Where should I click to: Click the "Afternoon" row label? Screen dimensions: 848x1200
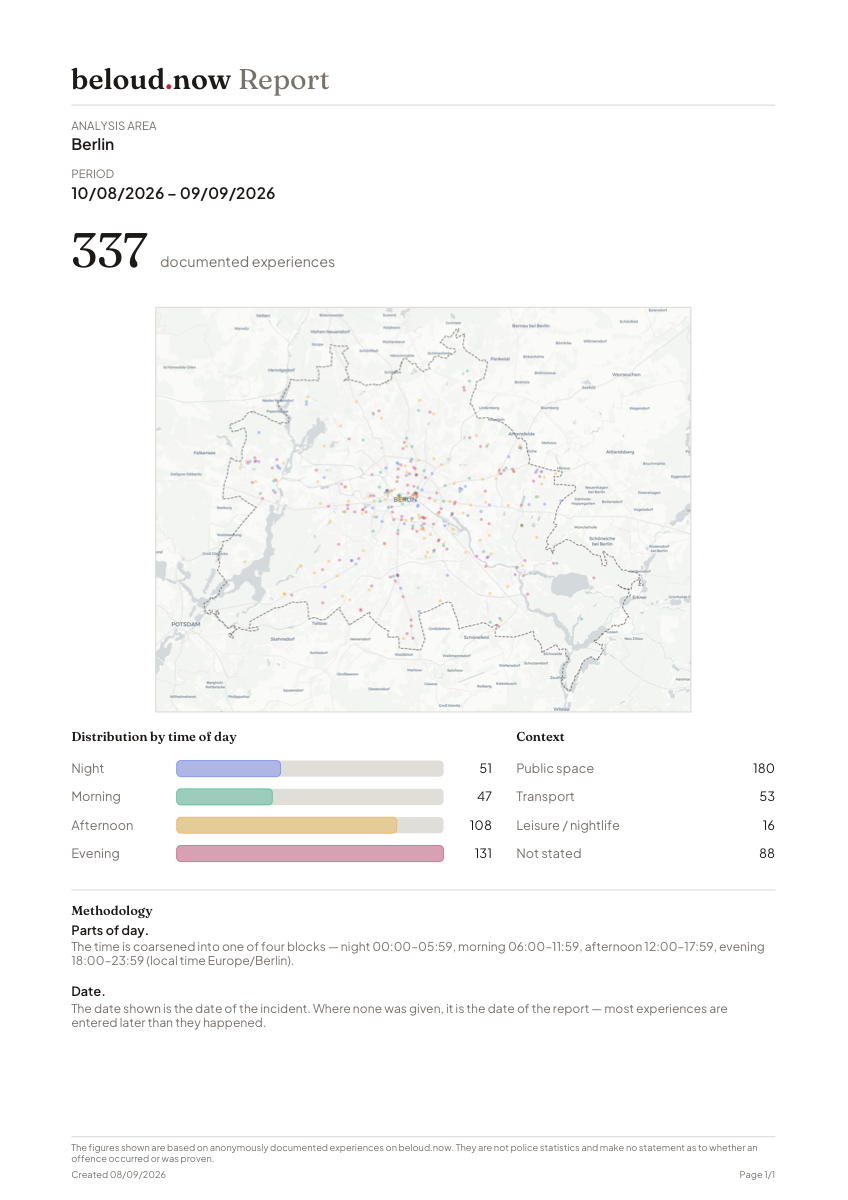pyautogui.click(x=102, y=826)
